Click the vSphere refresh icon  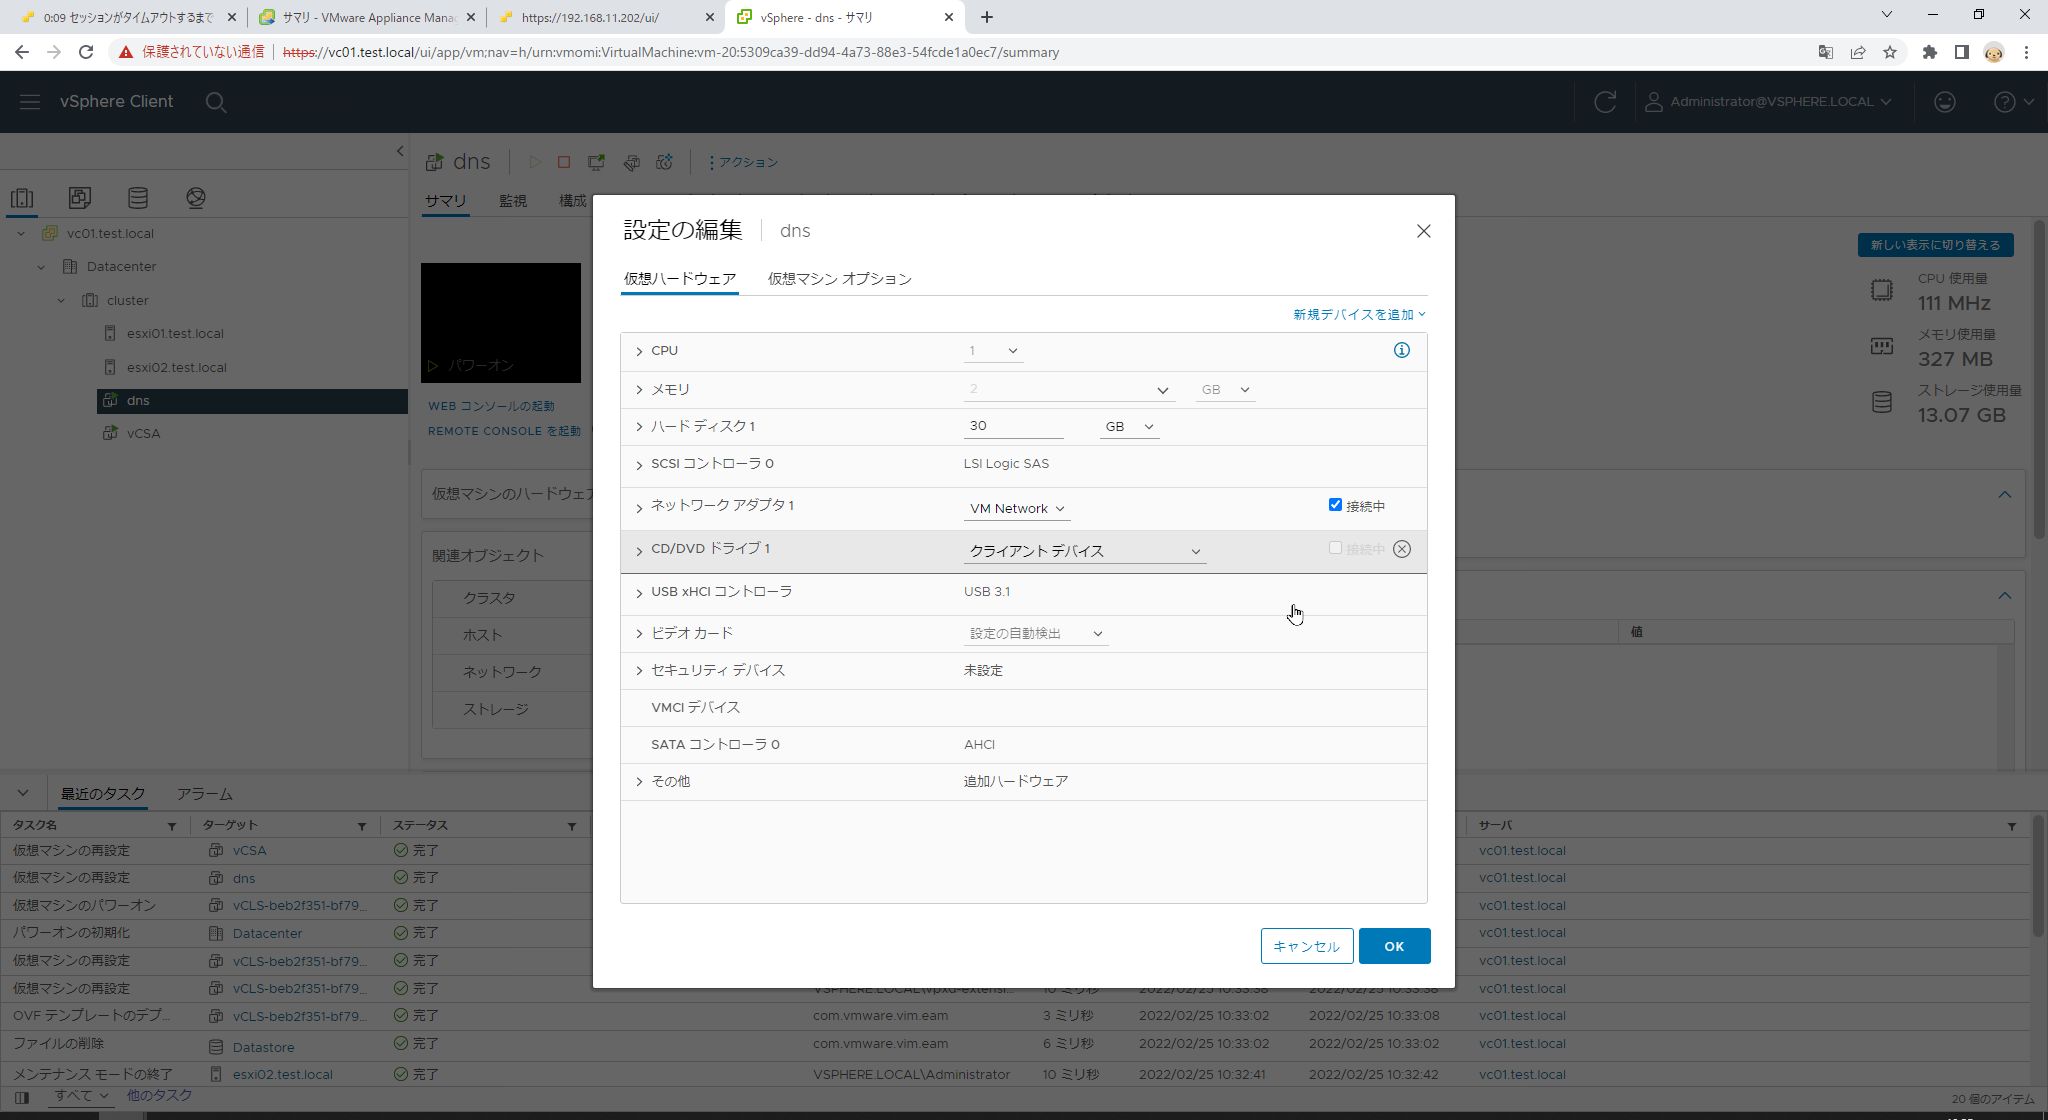[1605, 102]
